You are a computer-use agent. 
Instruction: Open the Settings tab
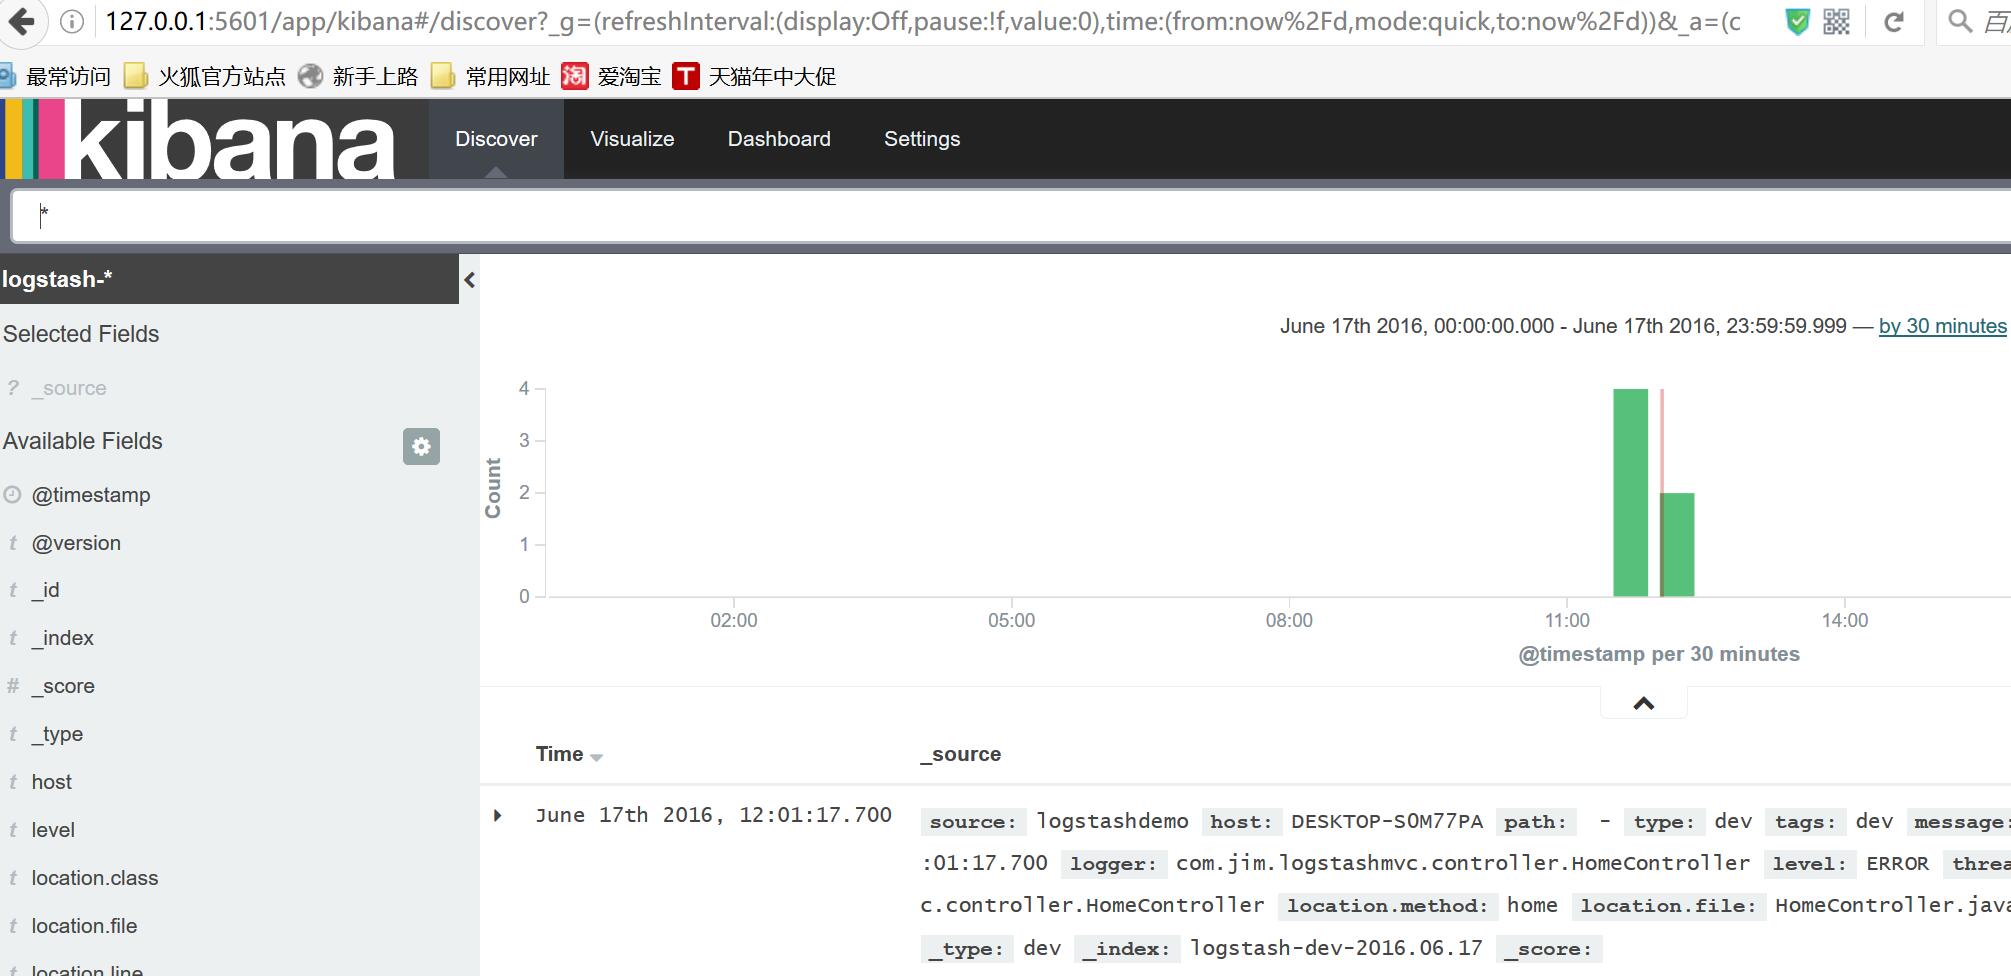[x=922, y=139]
